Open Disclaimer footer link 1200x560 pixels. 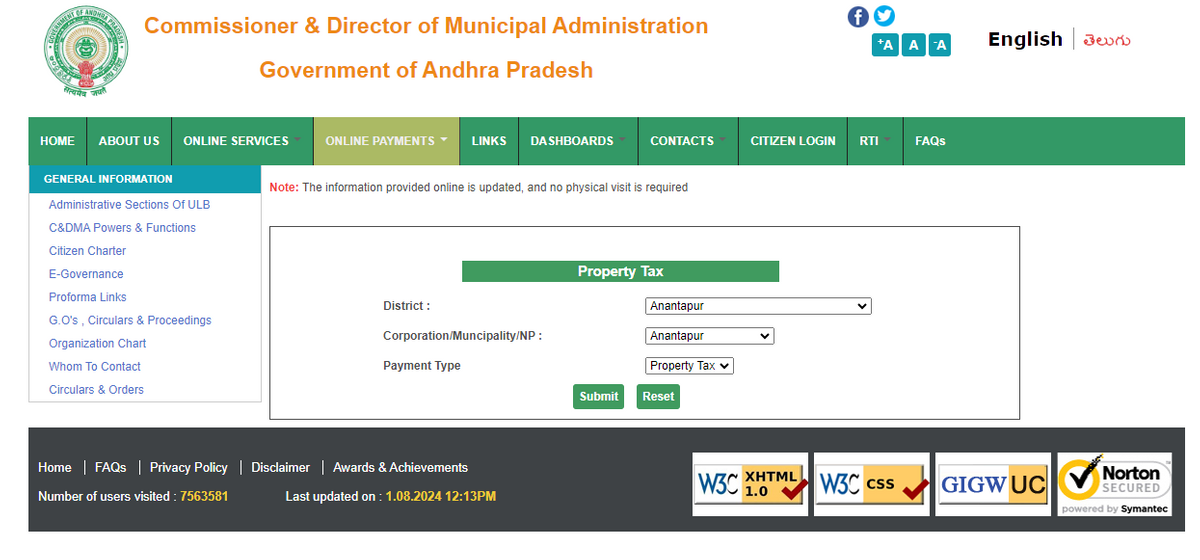point(280,467)
